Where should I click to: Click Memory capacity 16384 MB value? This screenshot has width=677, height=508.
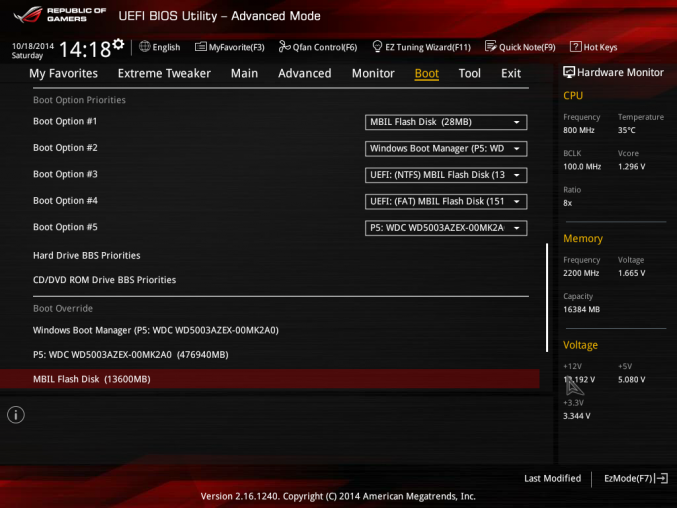coord(582,309)
